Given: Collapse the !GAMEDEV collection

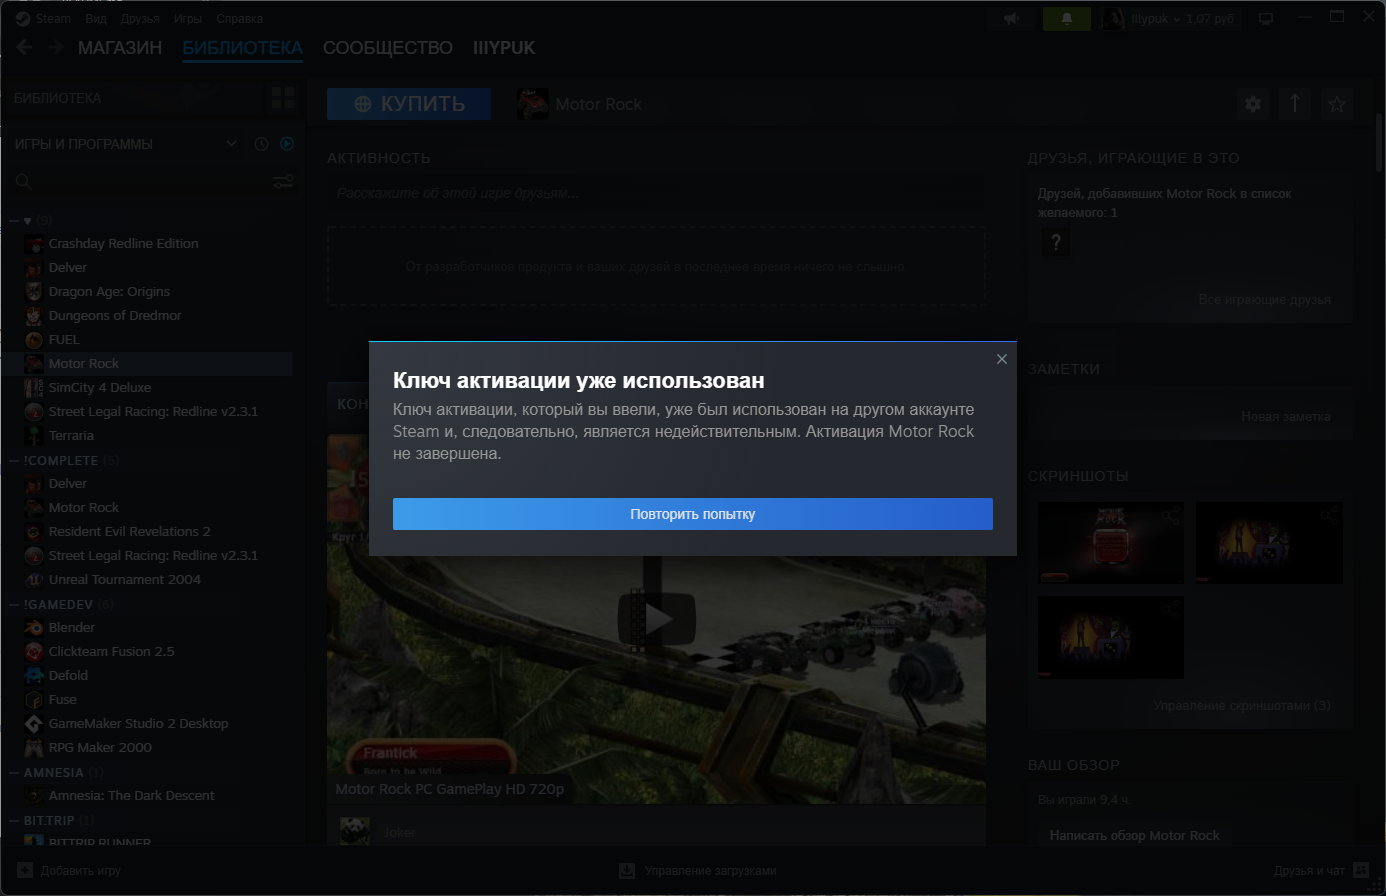Looking at the screenshot, I should click(15, 605).
